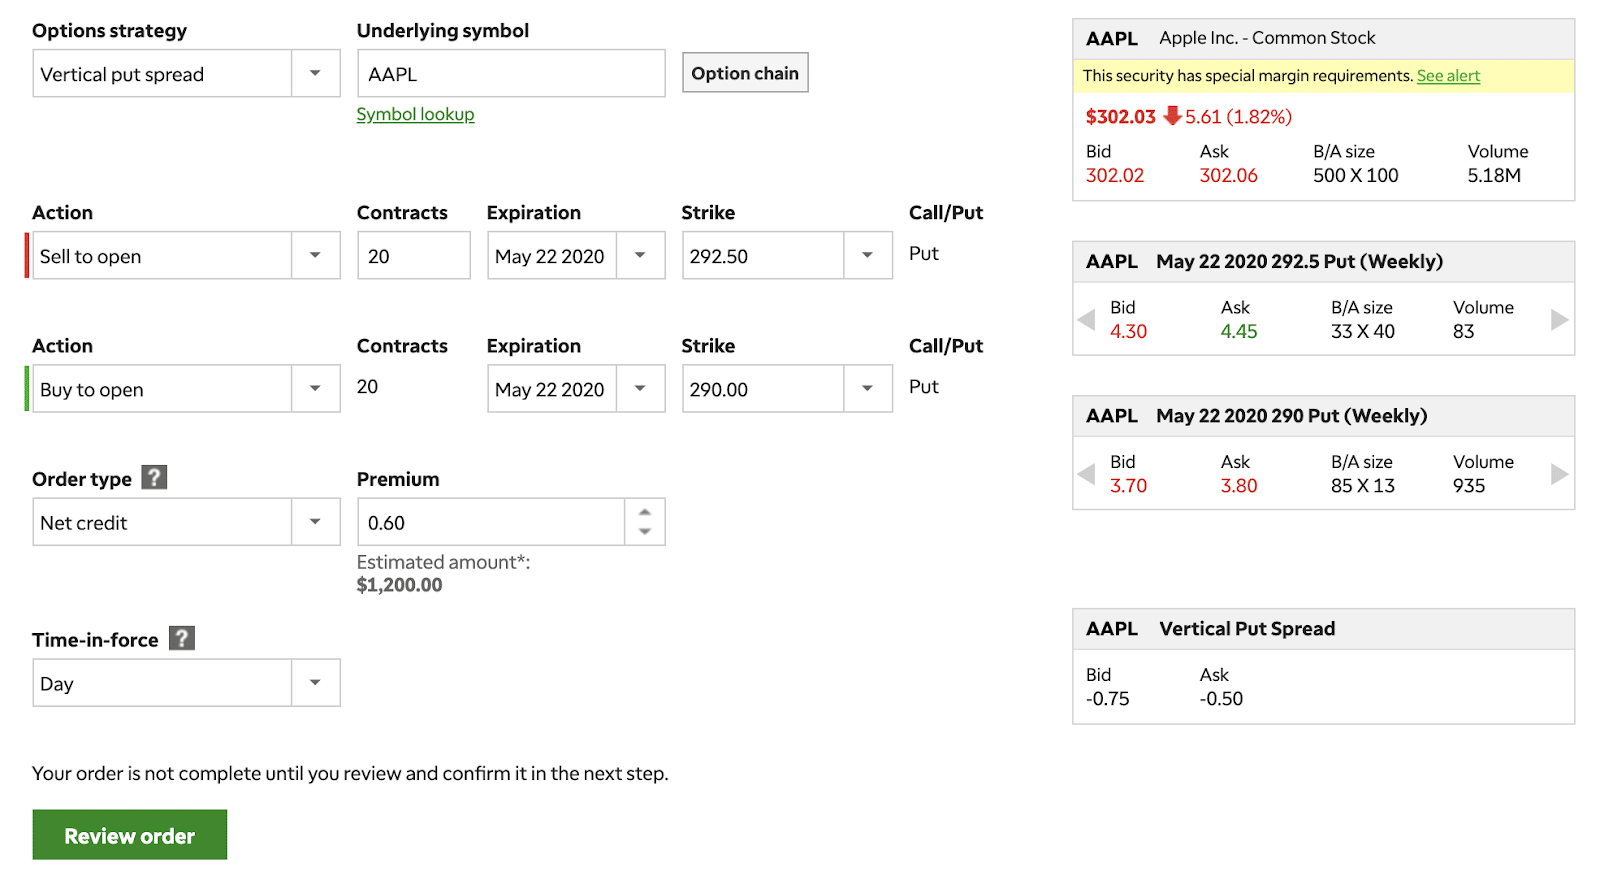The height and width of the screenshot is (889, 1600).
Task: Click the 292.5 Put volume value 83
Action: pos(1464,332)
